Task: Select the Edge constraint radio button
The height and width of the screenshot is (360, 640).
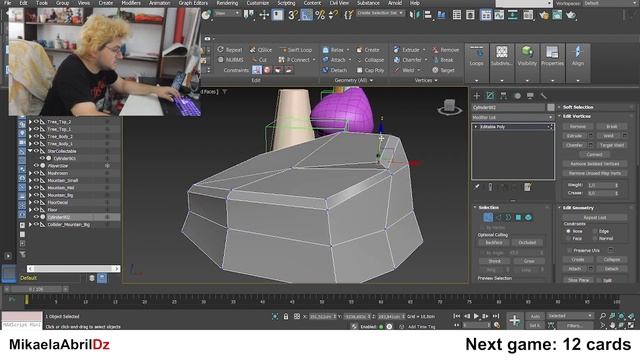Action: pyautogui.click(x=596, y=231)
